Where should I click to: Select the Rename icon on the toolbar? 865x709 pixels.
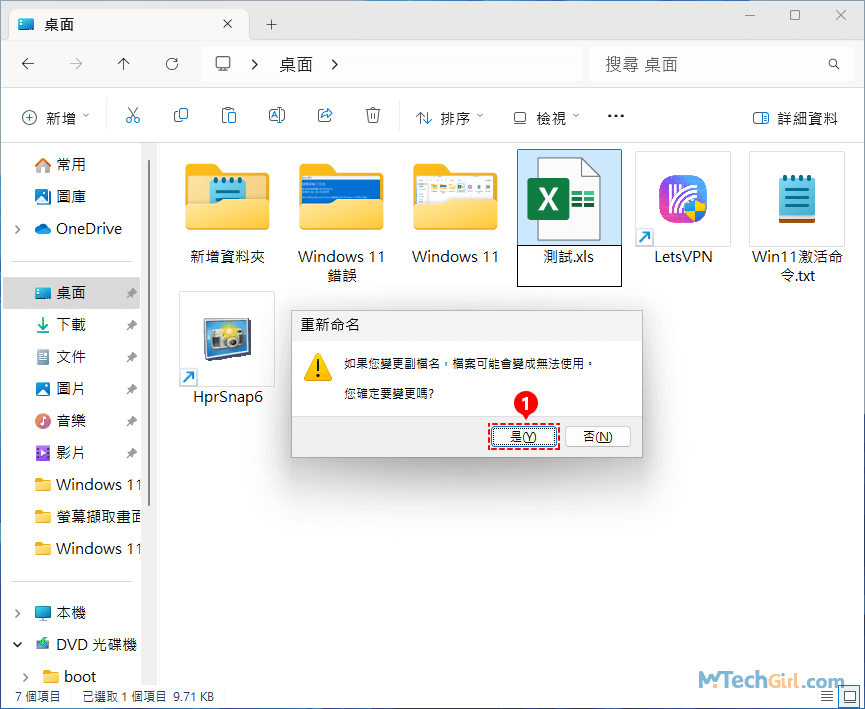point(277,115)
